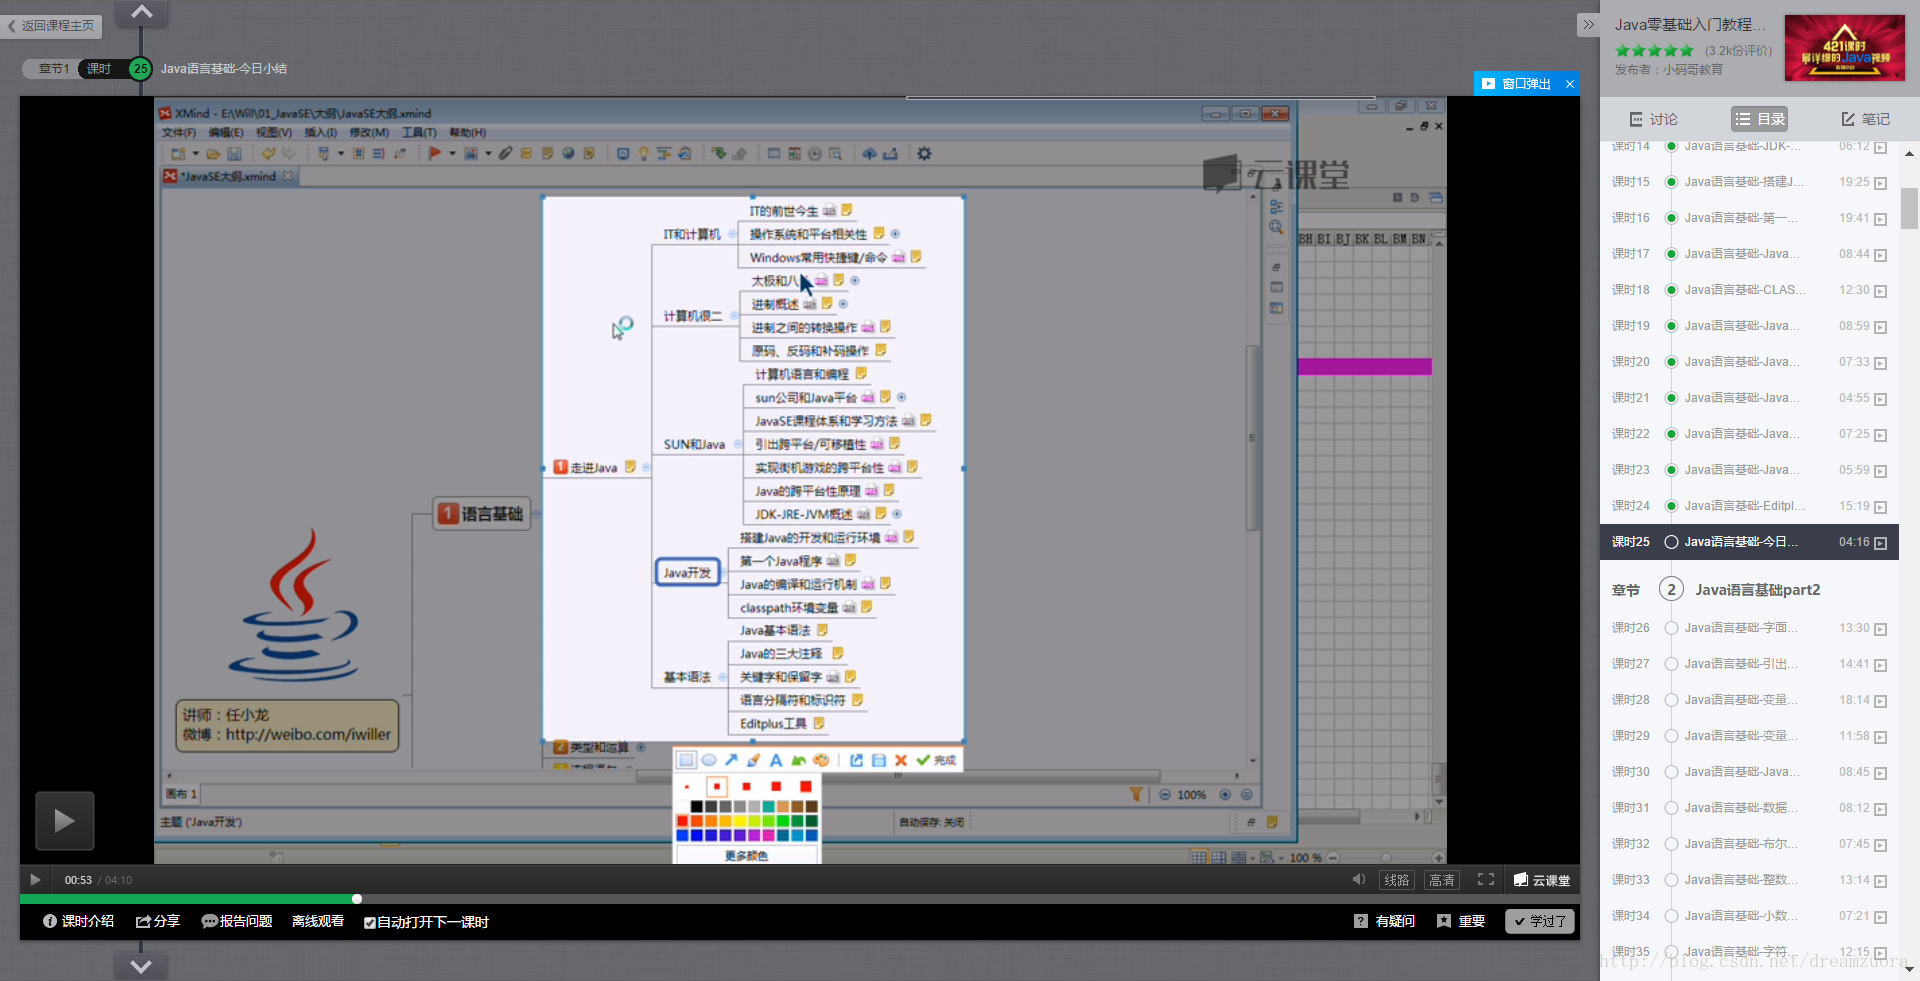Open the 线路 line selector

click(x=1397, y=880)
